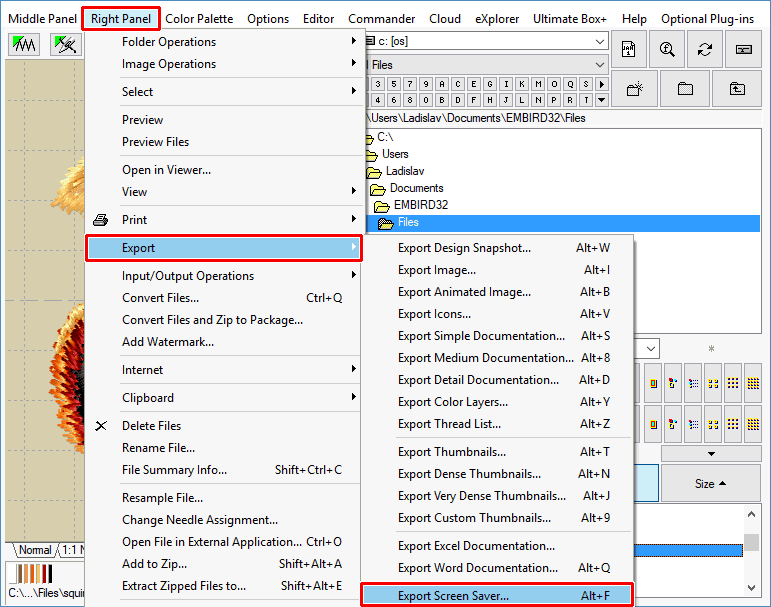
Task: Click the stitch zigzag display icon
Action: pos(24,45)
